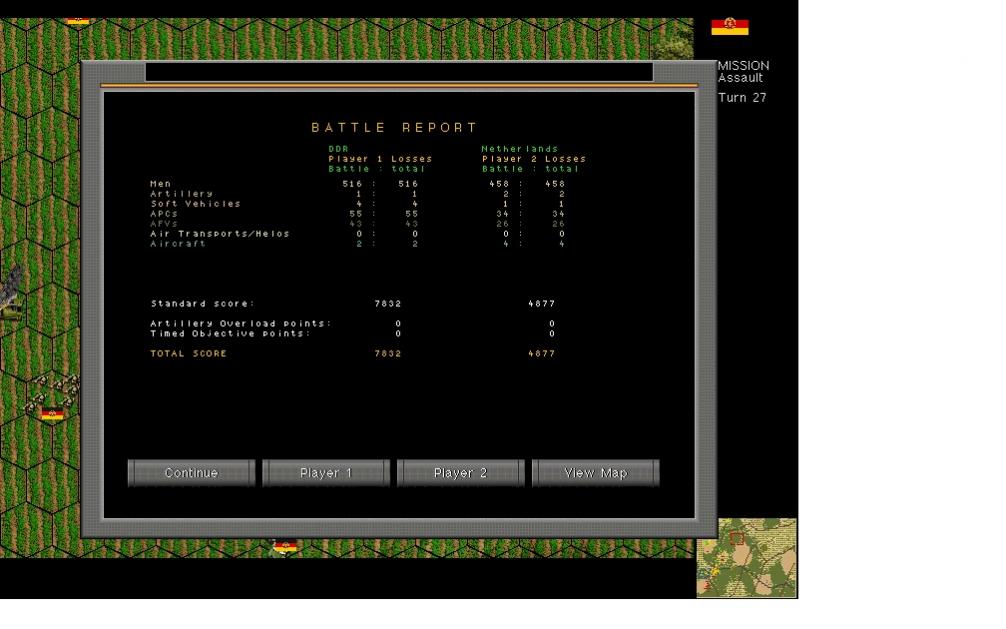Click the View Map button
Screen dimensions: 1006x629
coord(595,473)
